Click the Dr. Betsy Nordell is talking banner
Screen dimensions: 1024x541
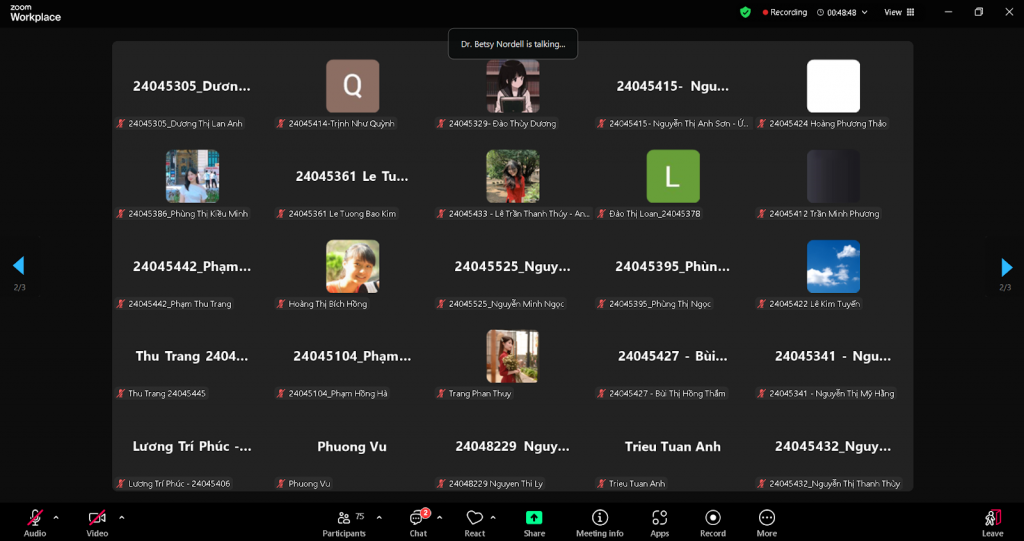[513, 44]
